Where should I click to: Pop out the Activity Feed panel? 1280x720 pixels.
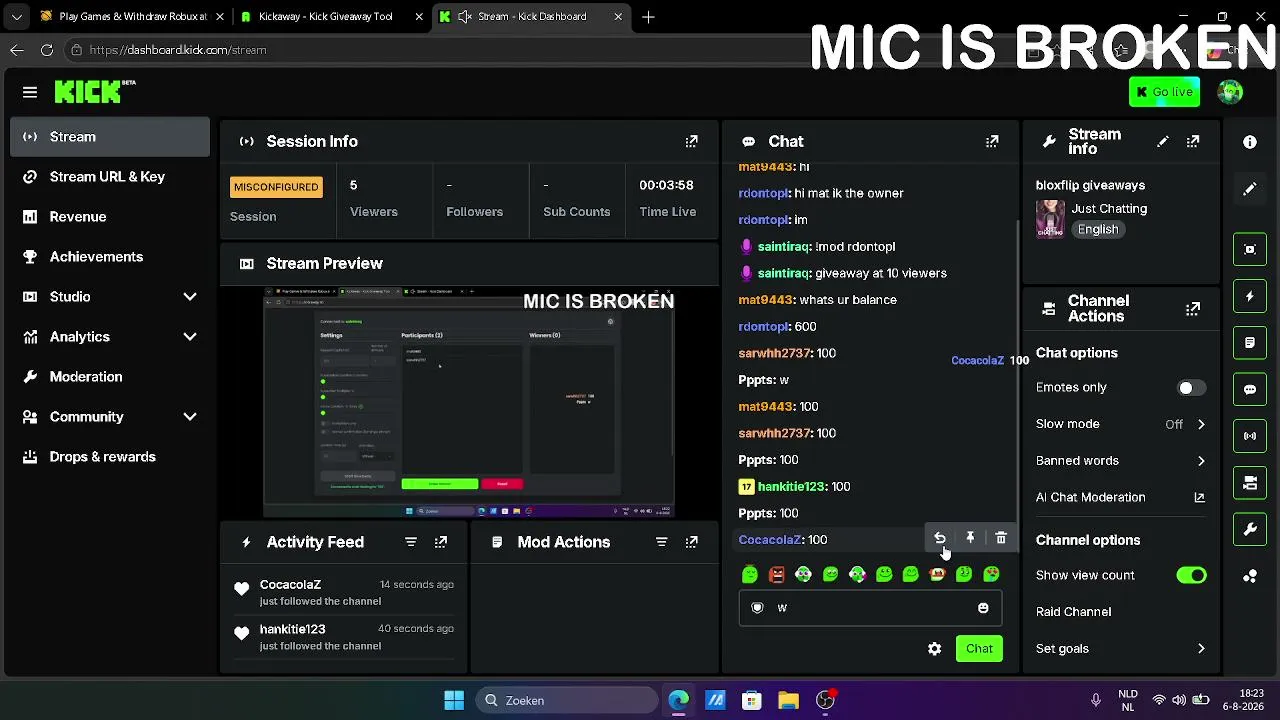click(441, 542)
